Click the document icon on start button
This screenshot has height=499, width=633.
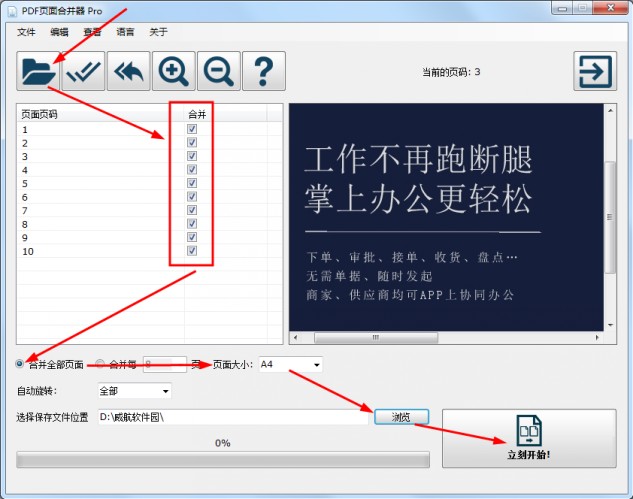pyautogui.click(x=529, y=431)
